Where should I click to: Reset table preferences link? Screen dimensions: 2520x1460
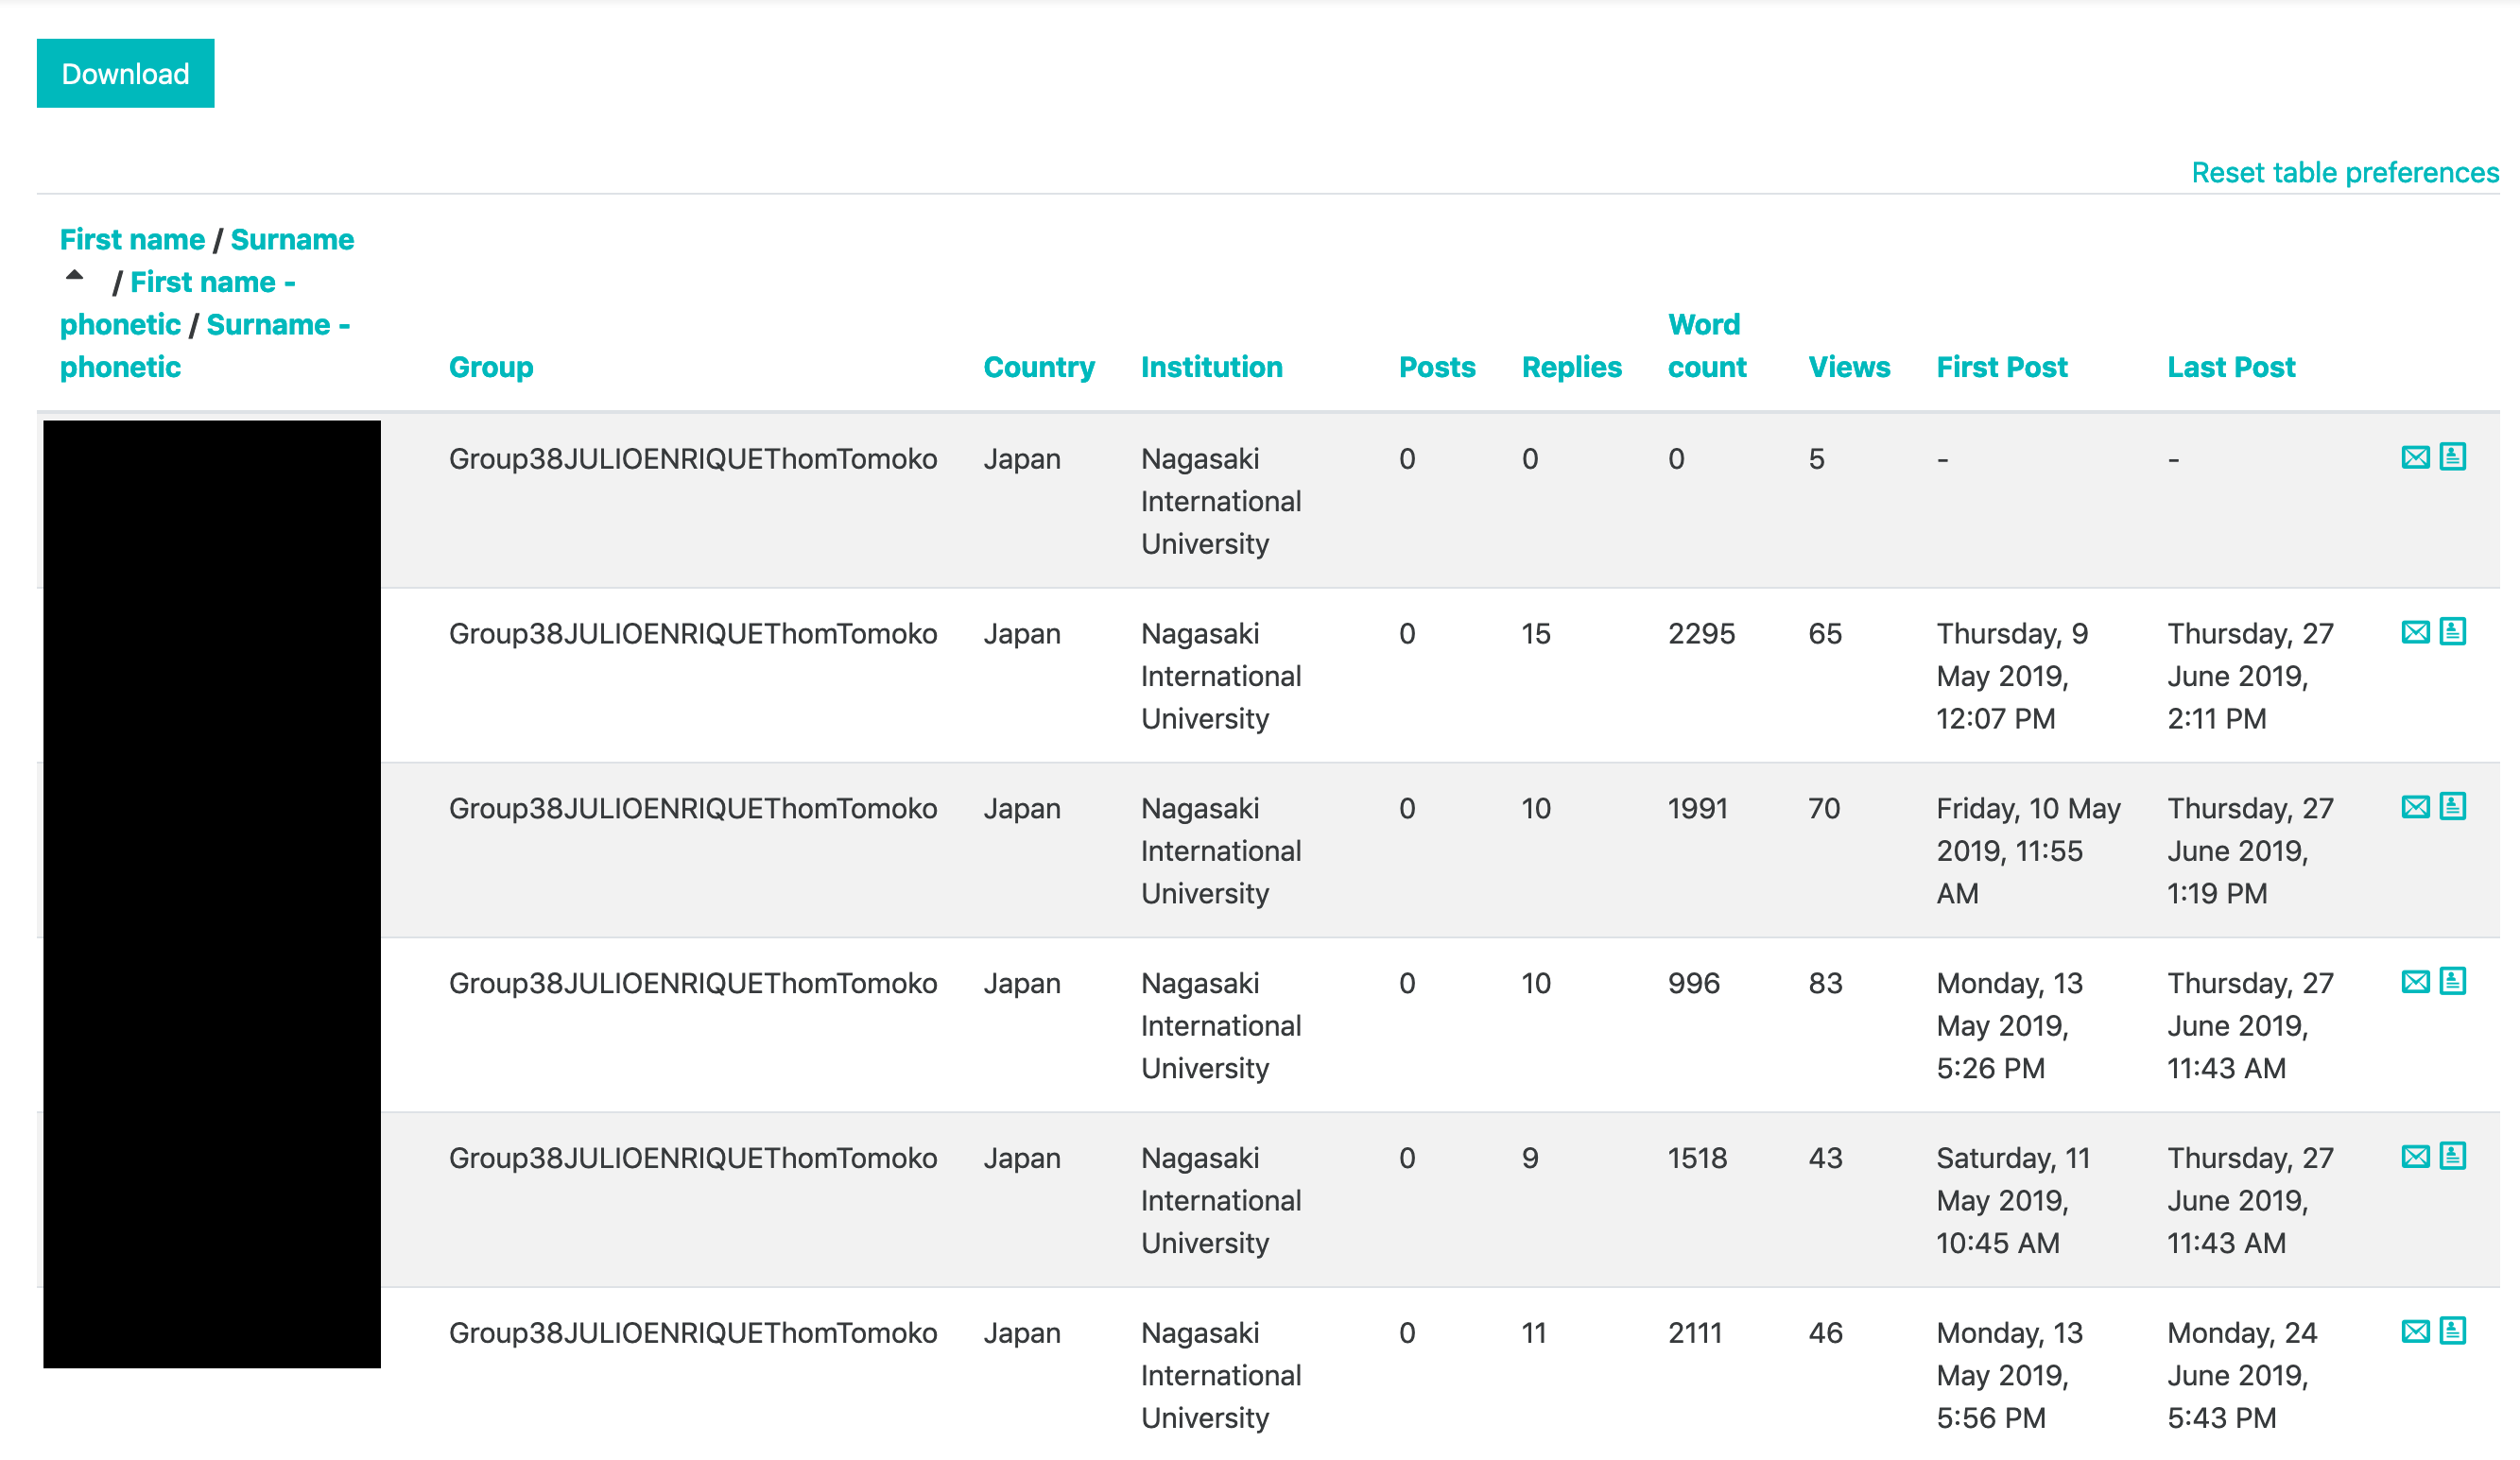2344,172
